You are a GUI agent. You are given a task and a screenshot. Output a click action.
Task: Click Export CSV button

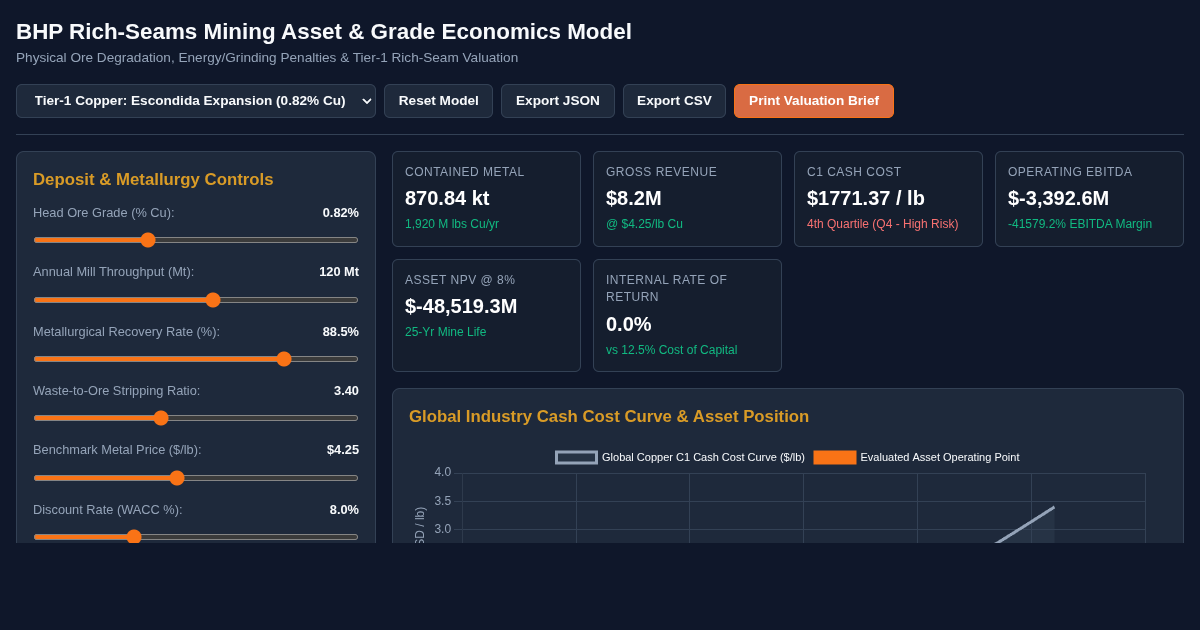674,101
